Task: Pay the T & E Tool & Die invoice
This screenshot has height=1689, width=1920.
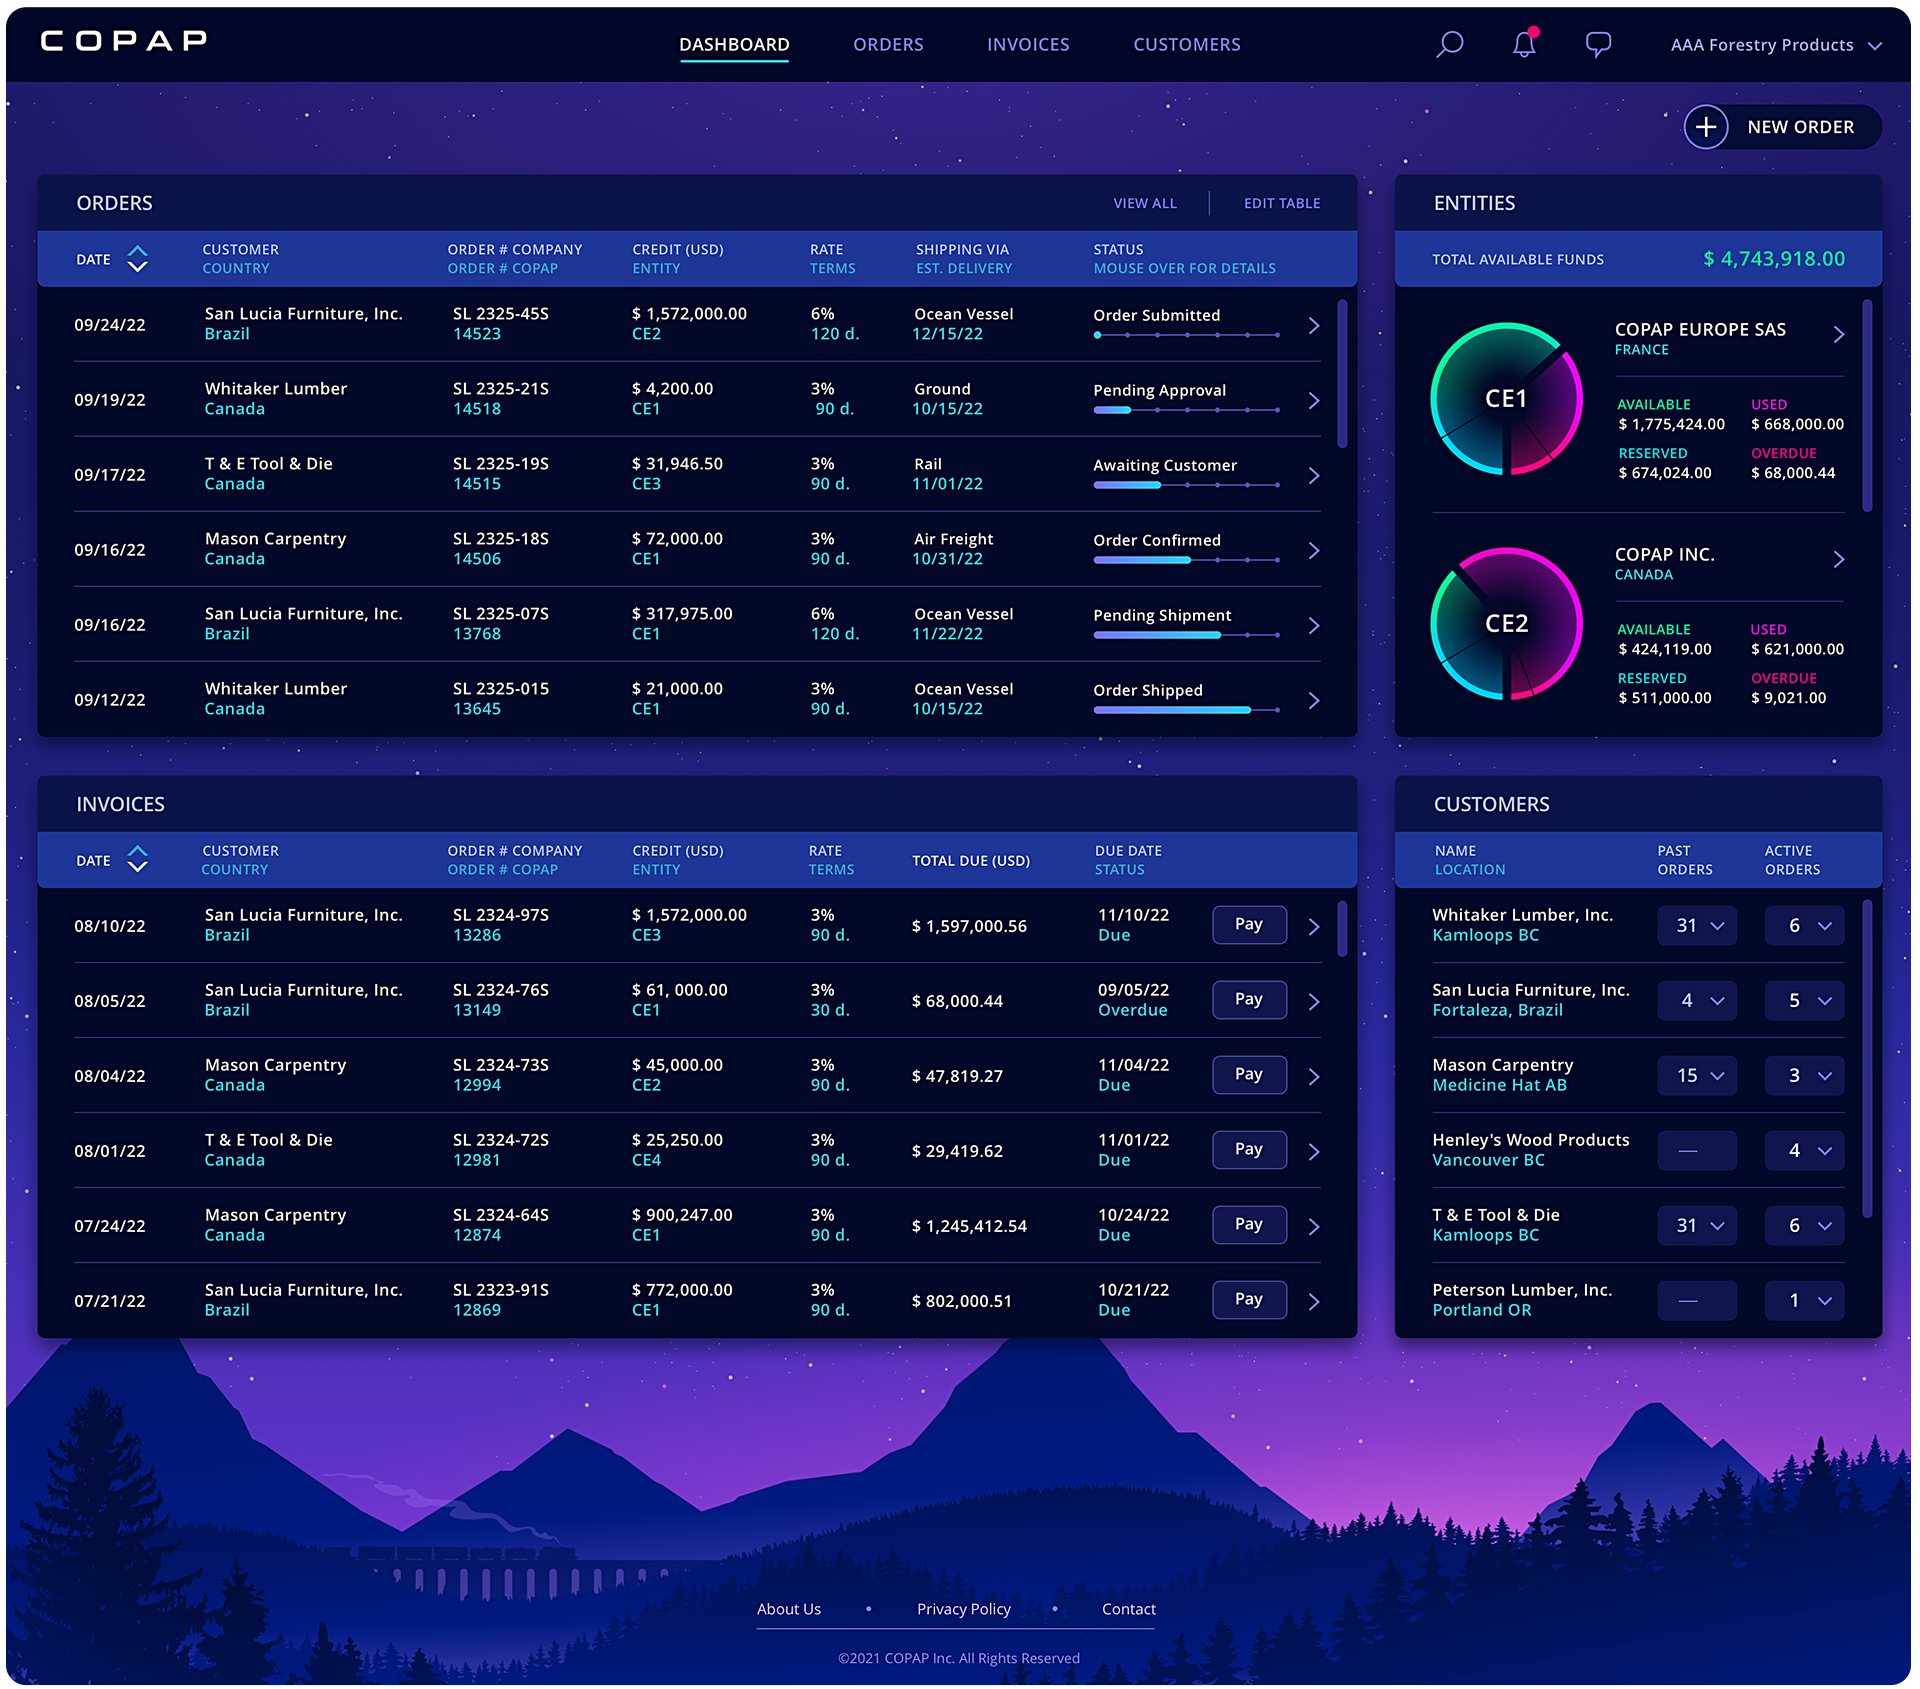Action: coord(1249,1149)
